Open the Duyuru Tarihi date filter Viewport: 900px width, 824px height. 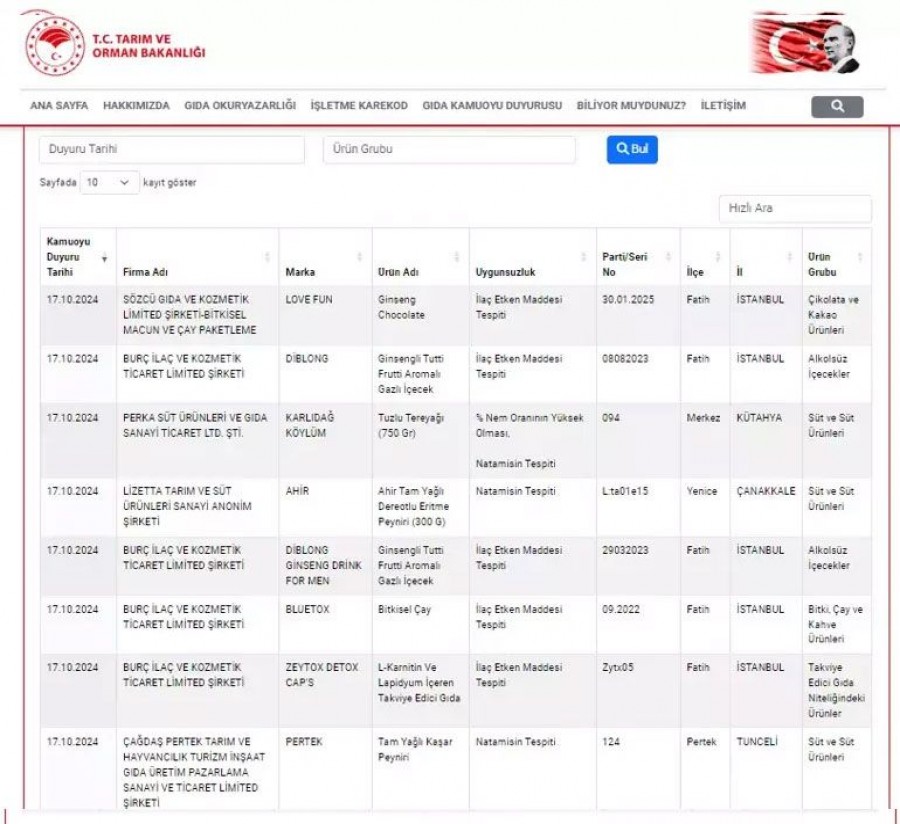[172, 149]
